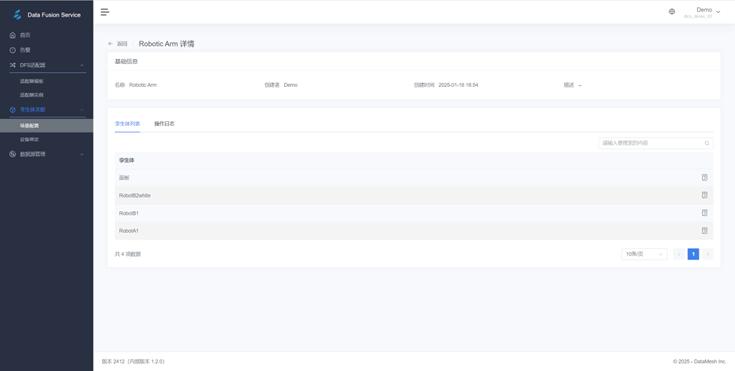The height and width of the screenshot is (371, 735).
Task: Click the 2025 DataMesh Inc. copyright text
Action: click(699, 362)
